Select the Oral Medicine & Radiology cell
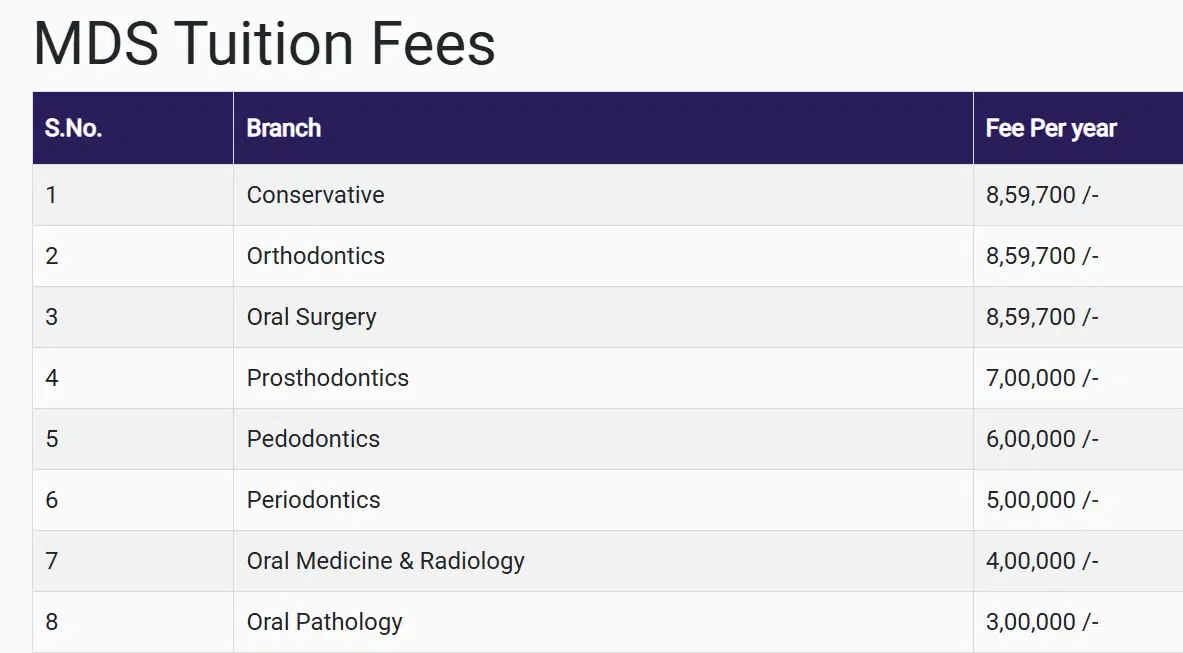Viewport: 1183px width, 653px height. [x=386, y=561]
